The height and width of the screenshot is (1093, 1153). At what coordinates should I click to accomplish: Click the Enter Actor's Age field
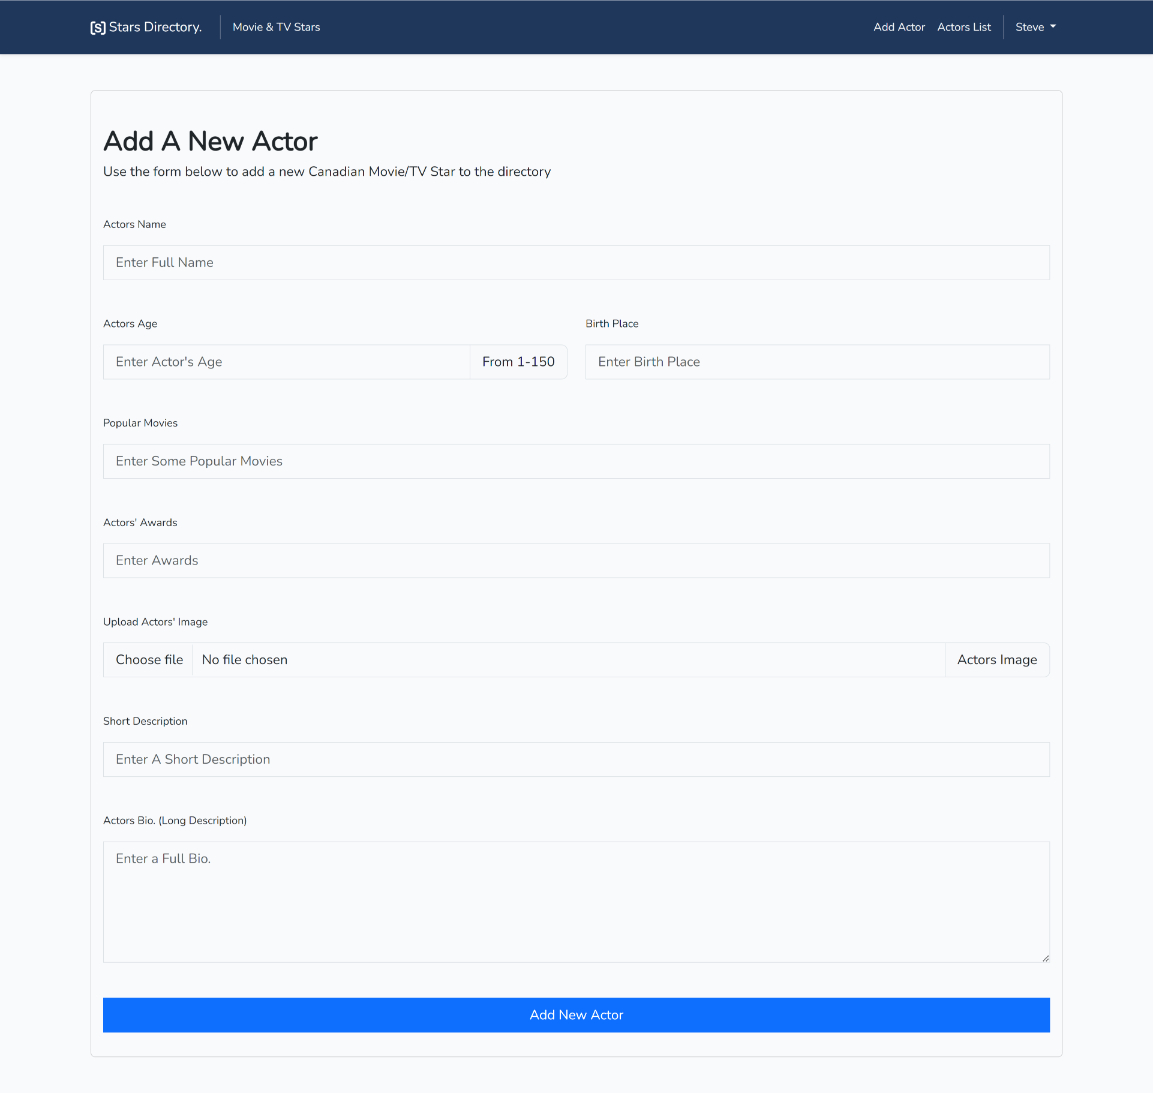coord(285,361)
